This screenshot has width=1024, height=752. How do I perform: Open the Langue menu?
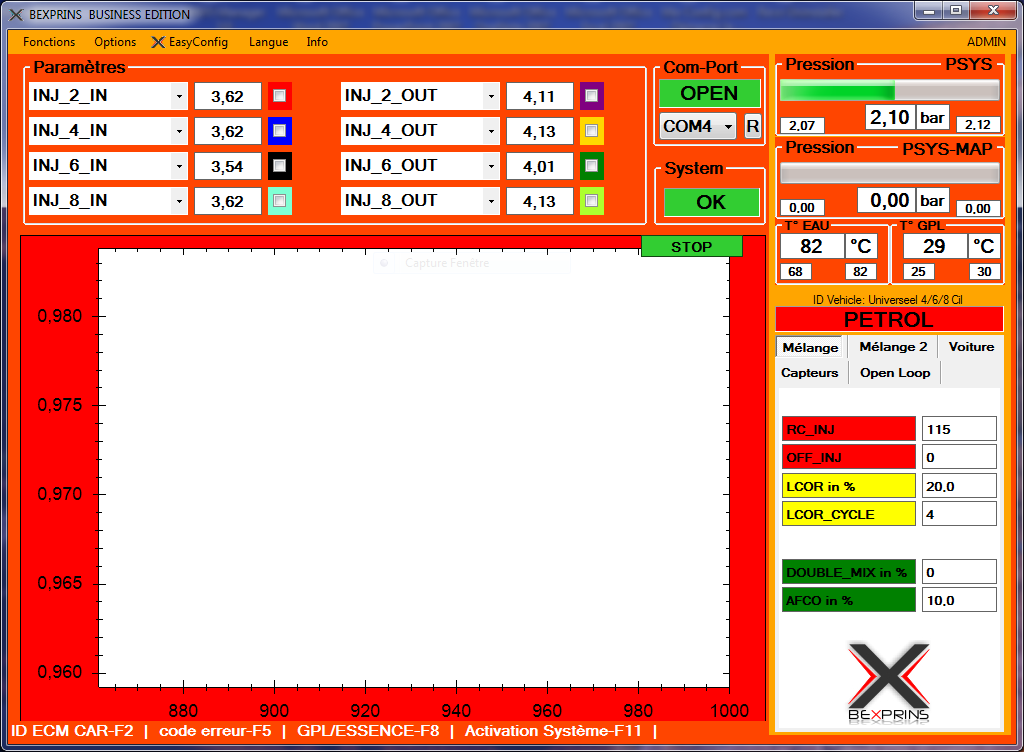(x=268, y=42)
